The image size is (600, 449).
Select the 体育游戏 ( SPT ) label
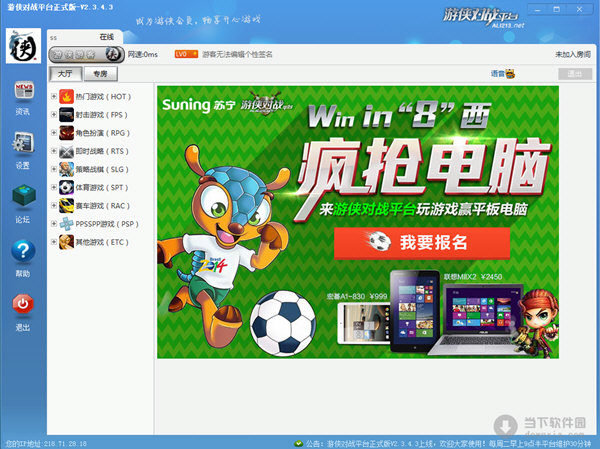point(101,188)
